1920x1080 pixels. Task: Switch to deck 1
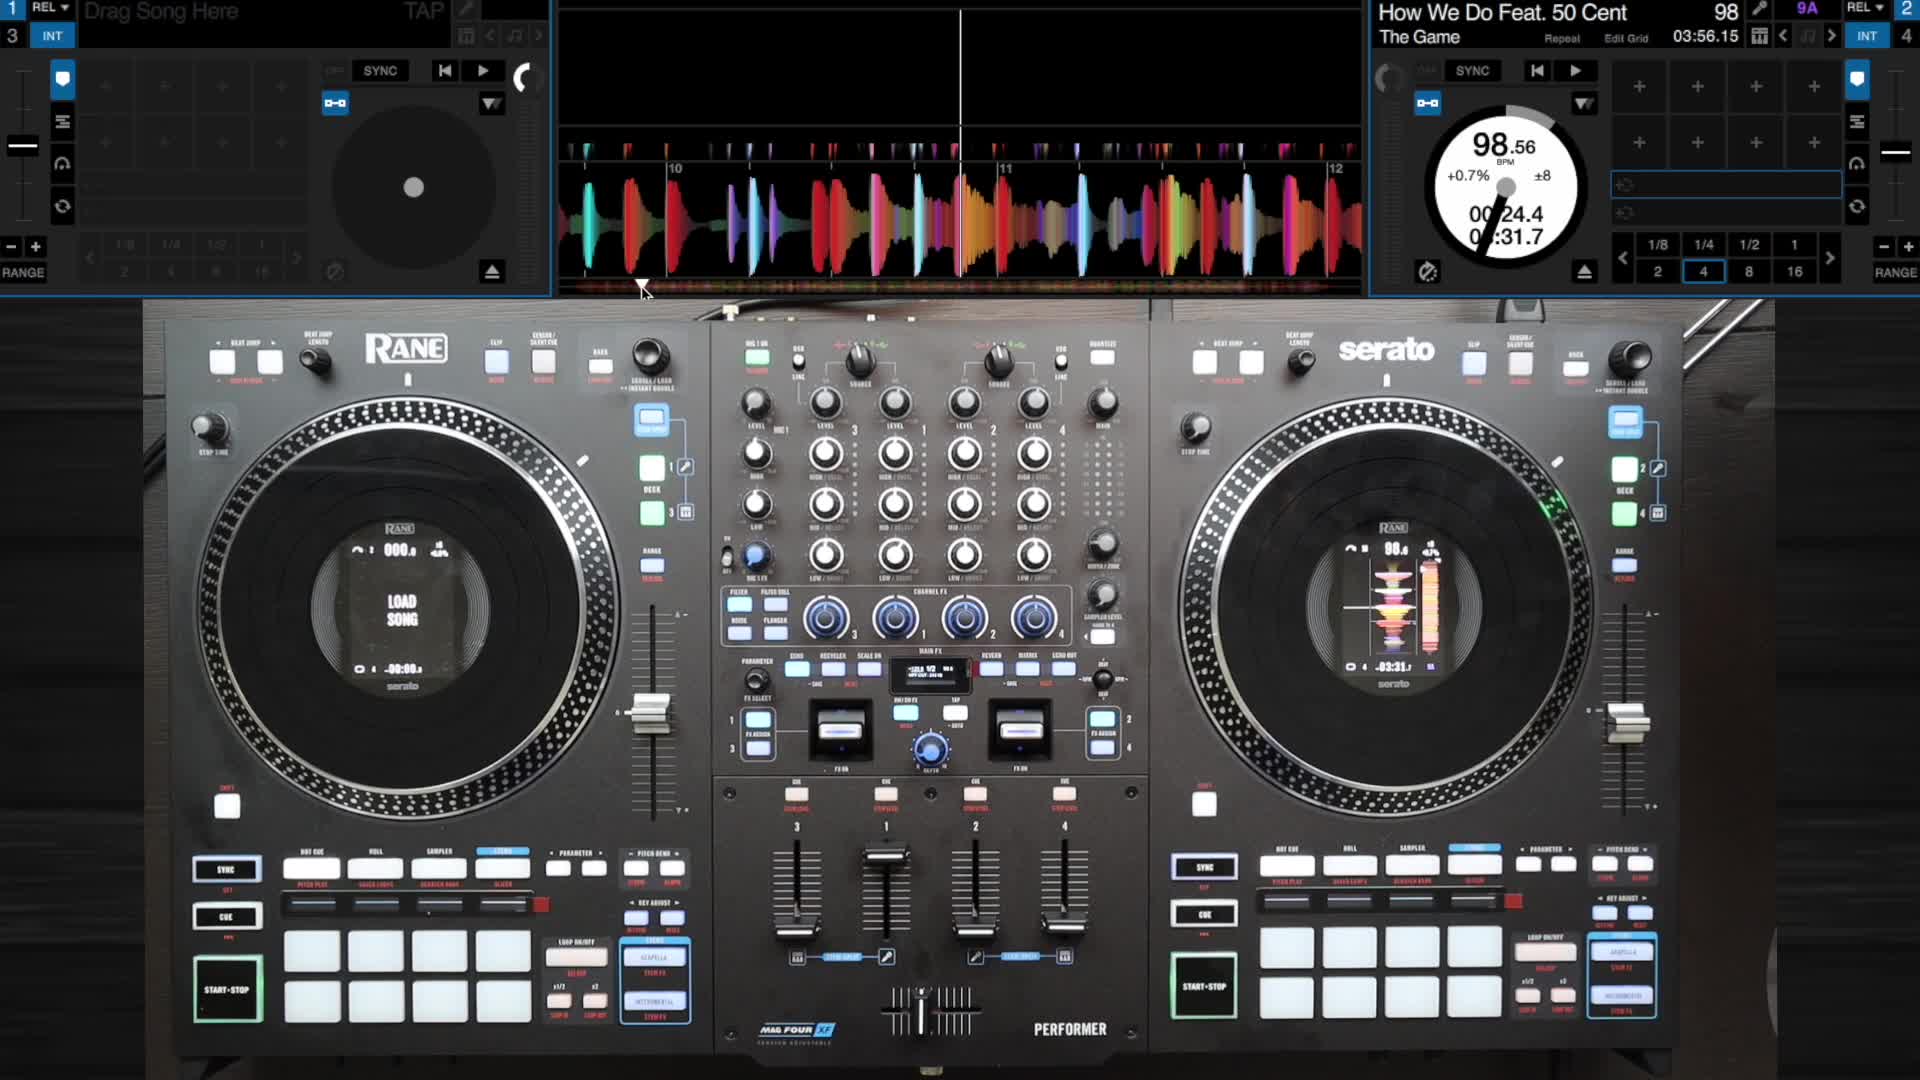(x=12, y=8)
